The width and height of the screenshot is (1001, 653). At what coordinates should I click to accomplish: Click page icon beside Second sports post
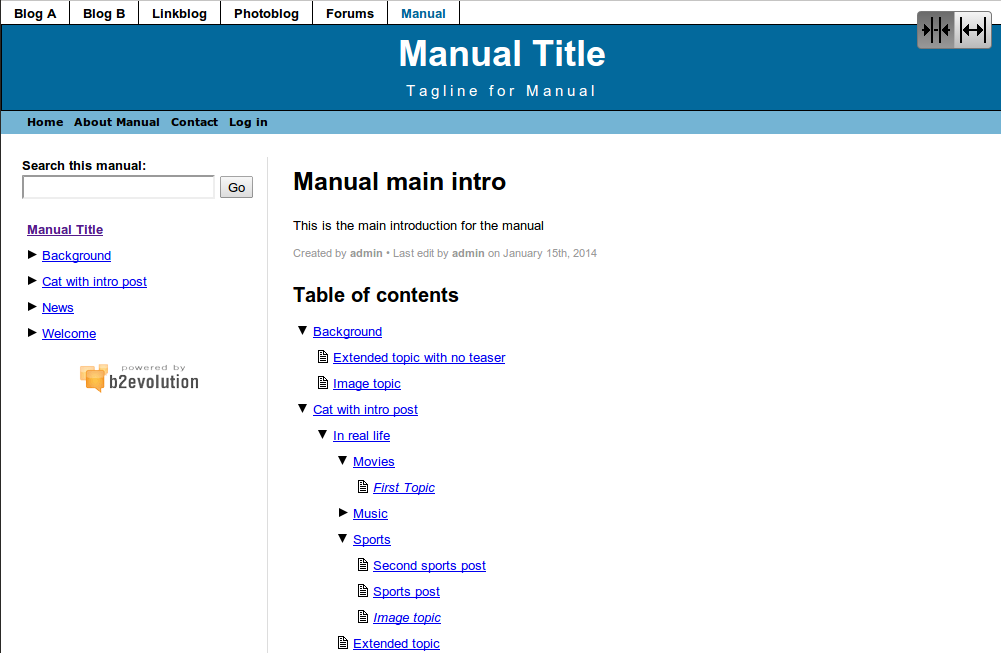point(363,565)
